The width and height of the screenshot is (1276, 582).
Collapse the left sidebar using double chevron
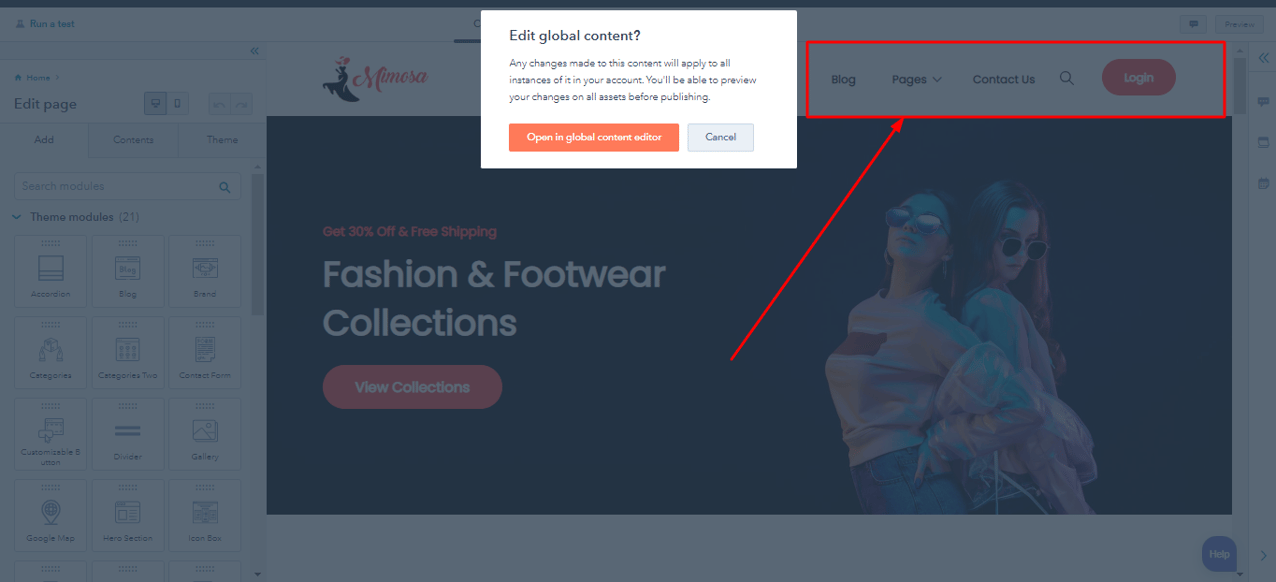click(x=254, y=51)
